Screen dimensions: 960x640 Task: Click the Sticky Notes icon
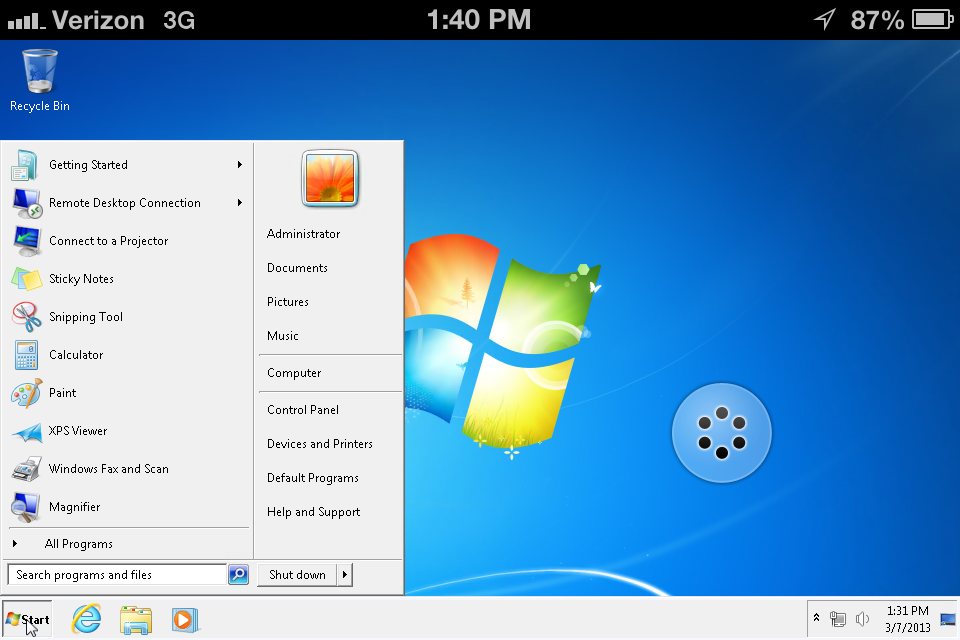tap(26, 279)
